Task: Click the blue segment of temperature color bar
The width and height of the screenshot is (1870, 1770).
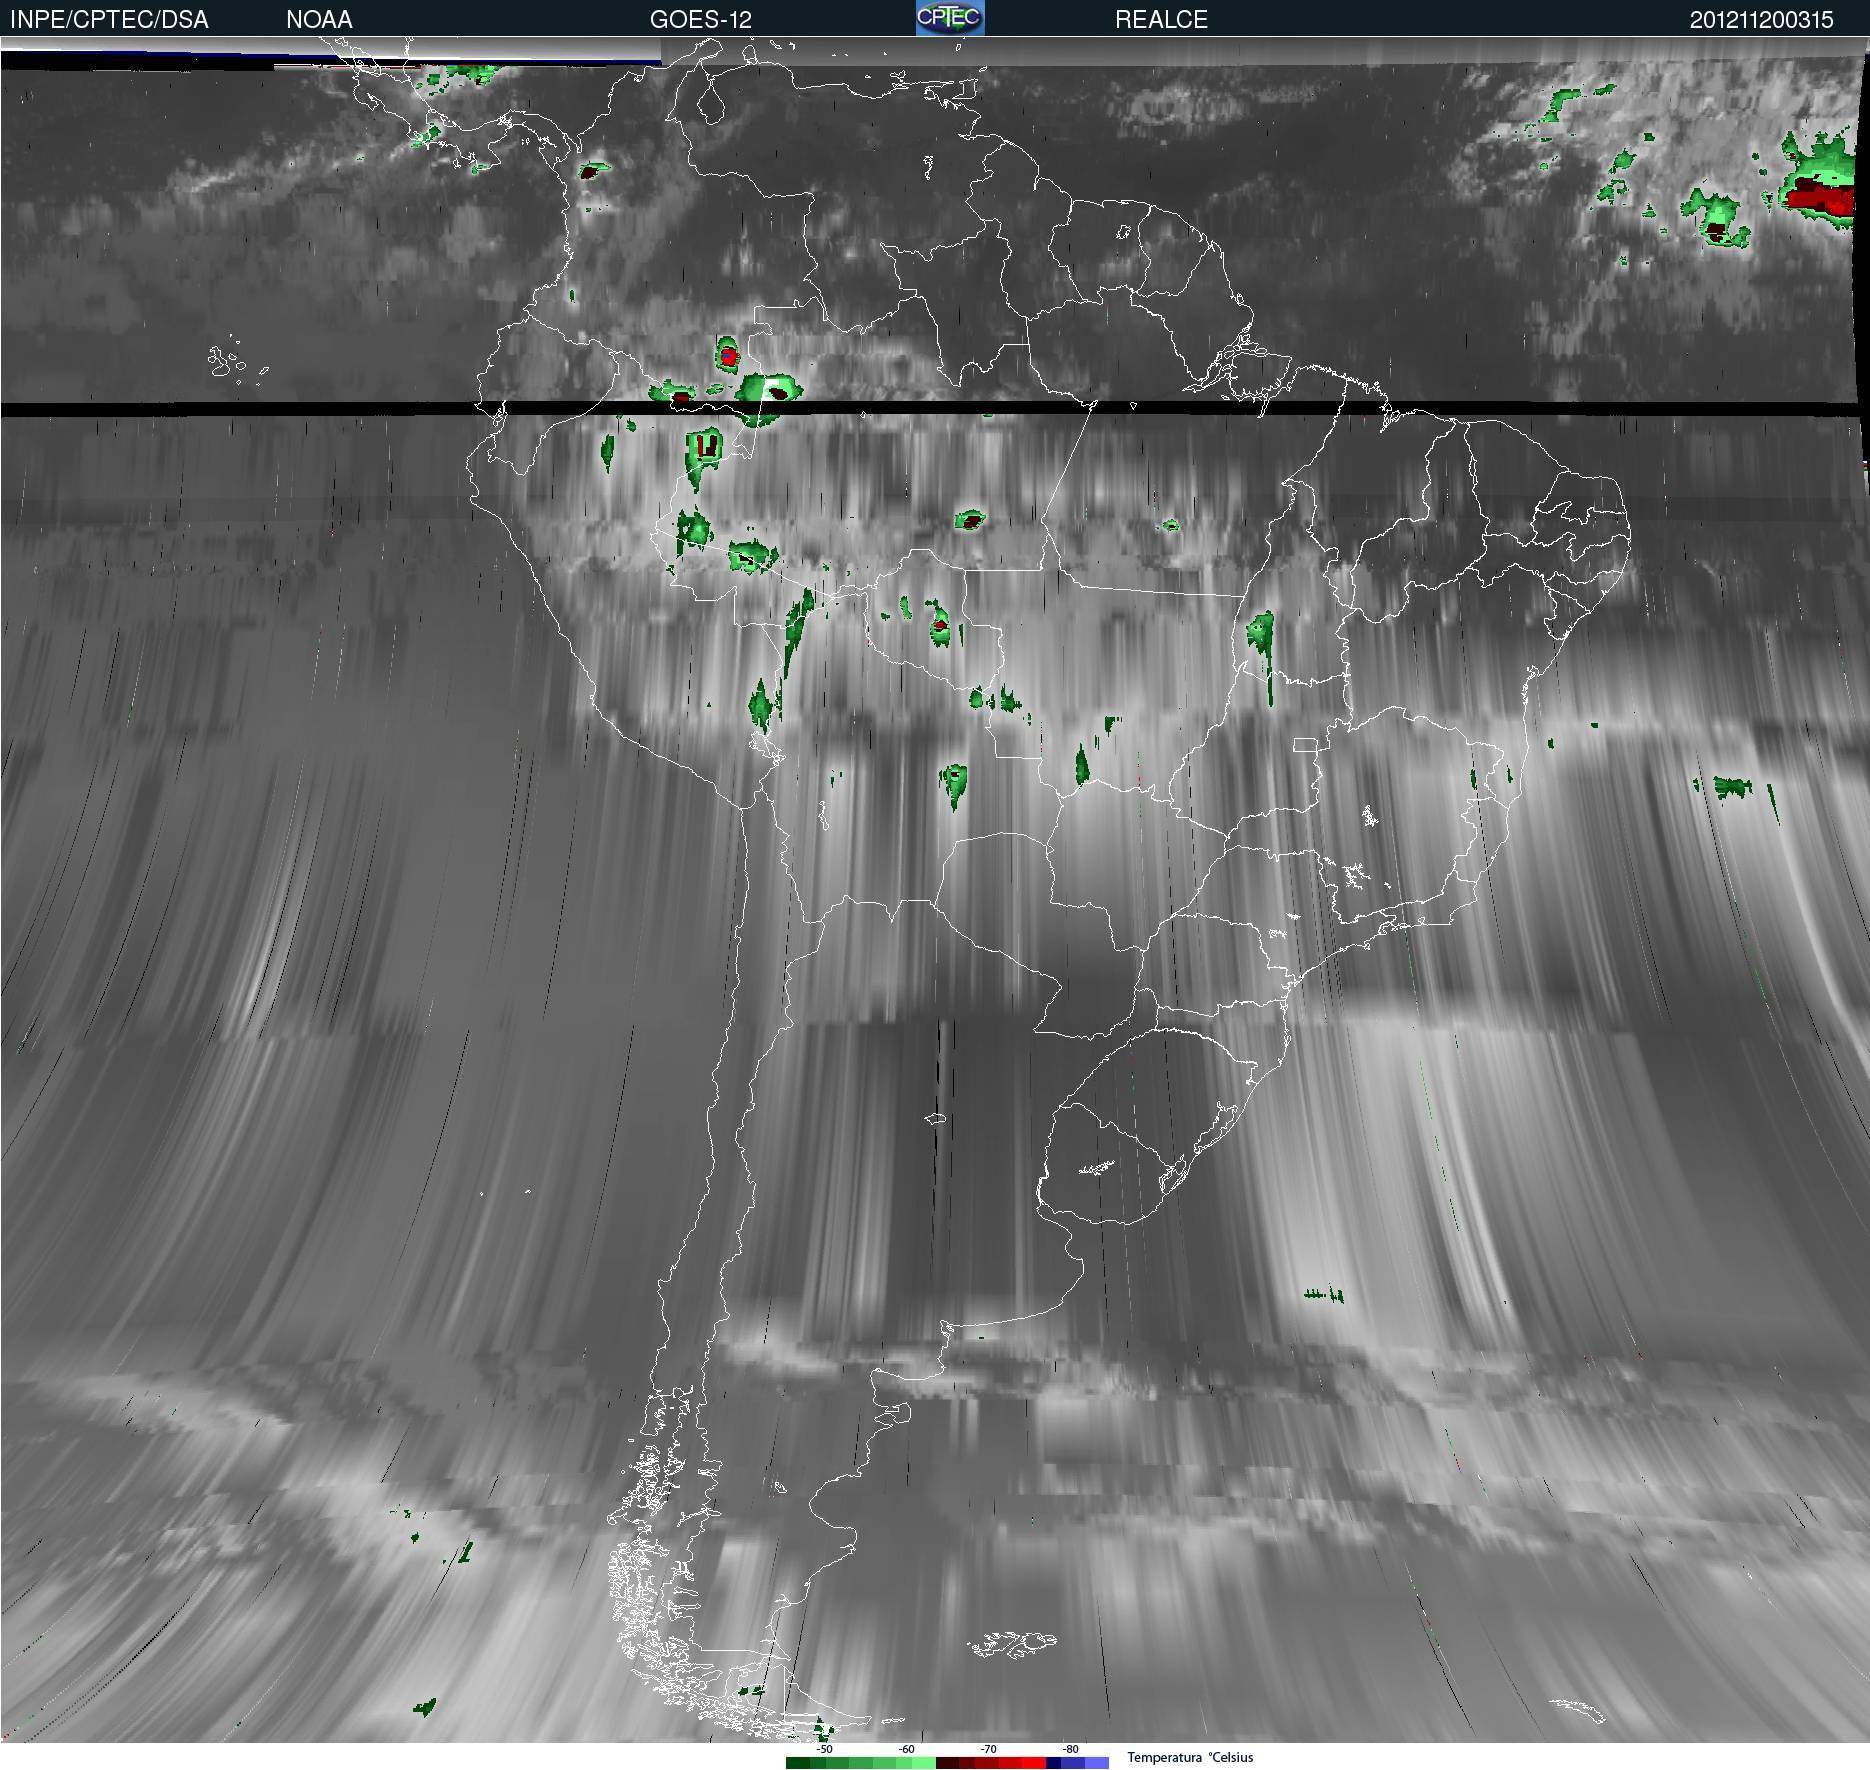Action: click(1077, 1763)
